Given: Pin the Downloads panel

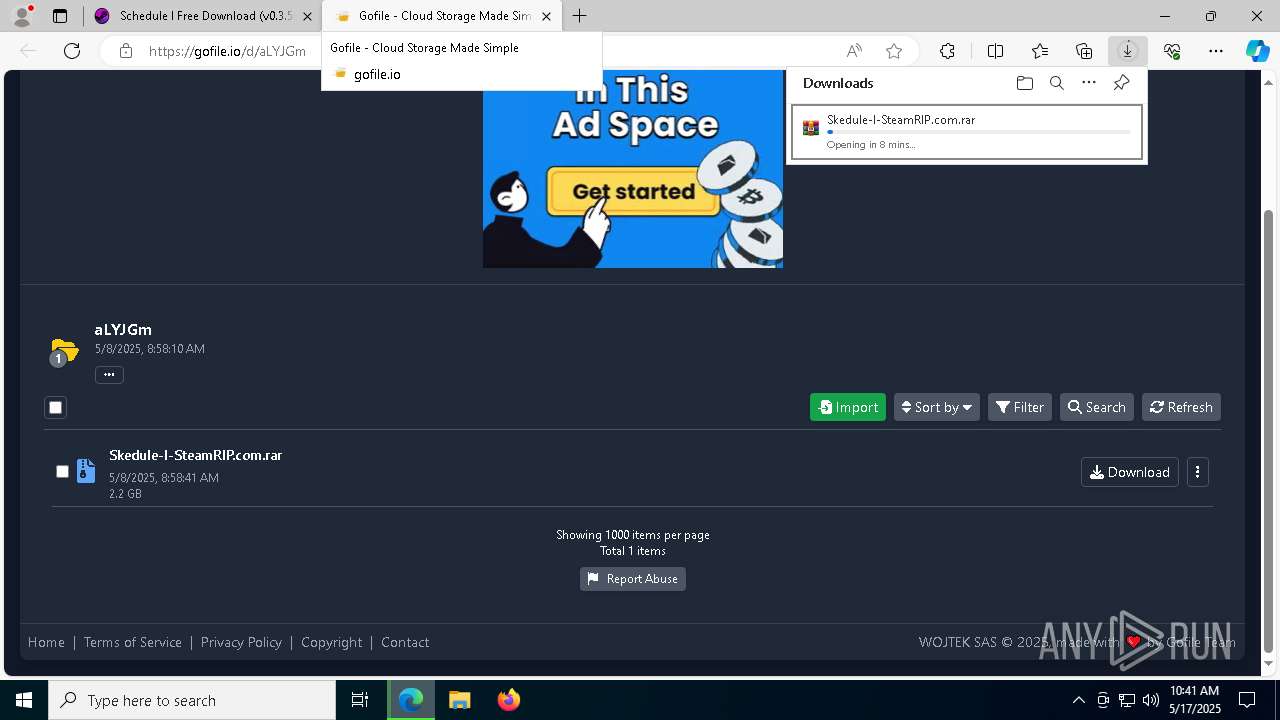Looking at the screenshot, I should 1121,83.
